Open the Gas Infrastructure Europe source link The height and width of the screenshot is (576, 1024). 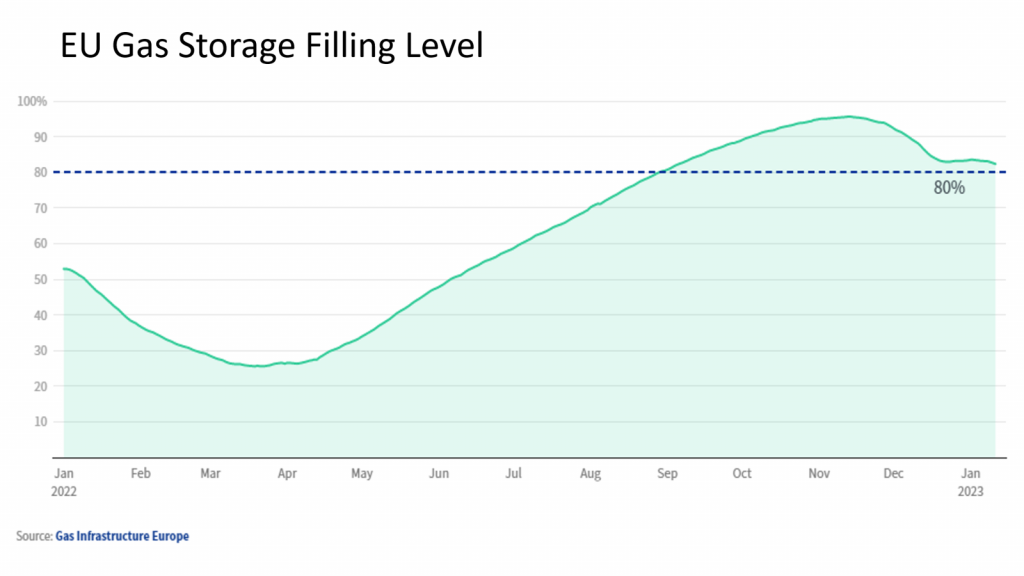tap(122, 536)
